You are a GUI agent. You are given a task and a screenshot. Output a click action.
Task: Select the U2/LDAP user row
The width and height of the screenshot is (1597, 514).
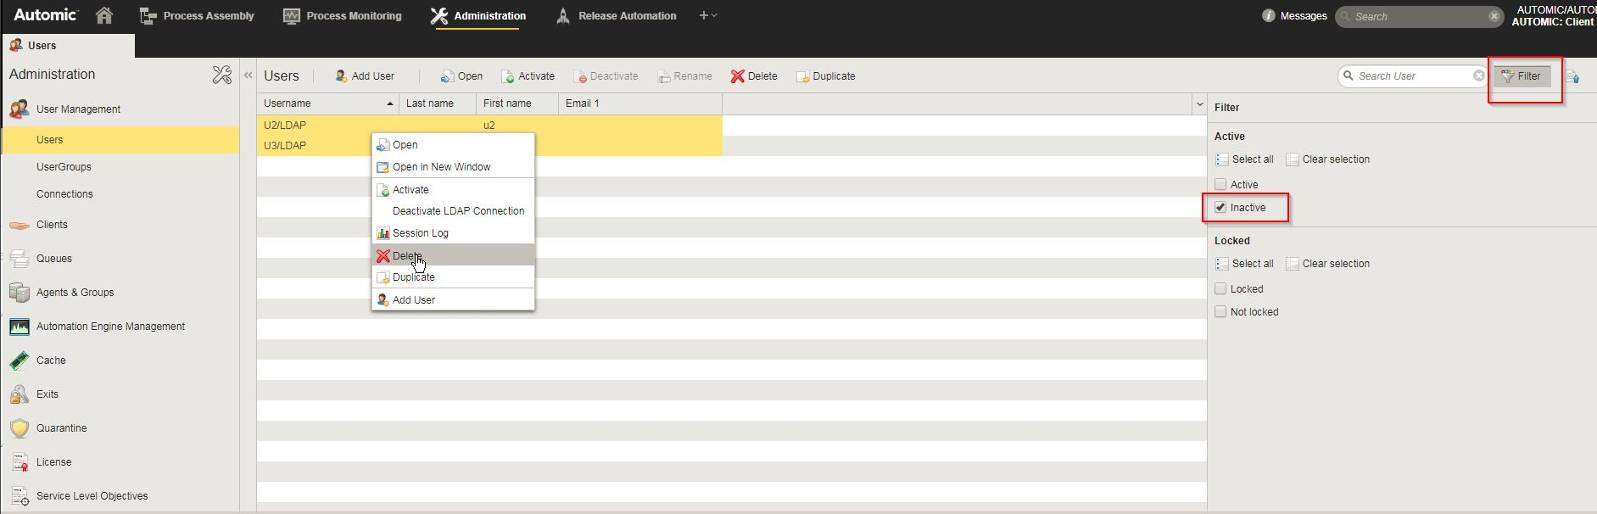[489, 125]
